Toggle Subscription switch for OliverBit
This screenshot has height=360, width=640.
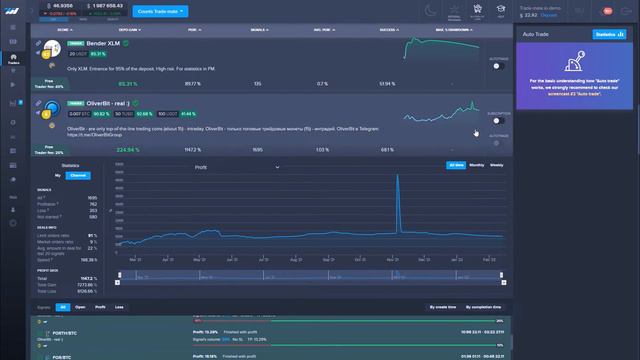[498, 121]
